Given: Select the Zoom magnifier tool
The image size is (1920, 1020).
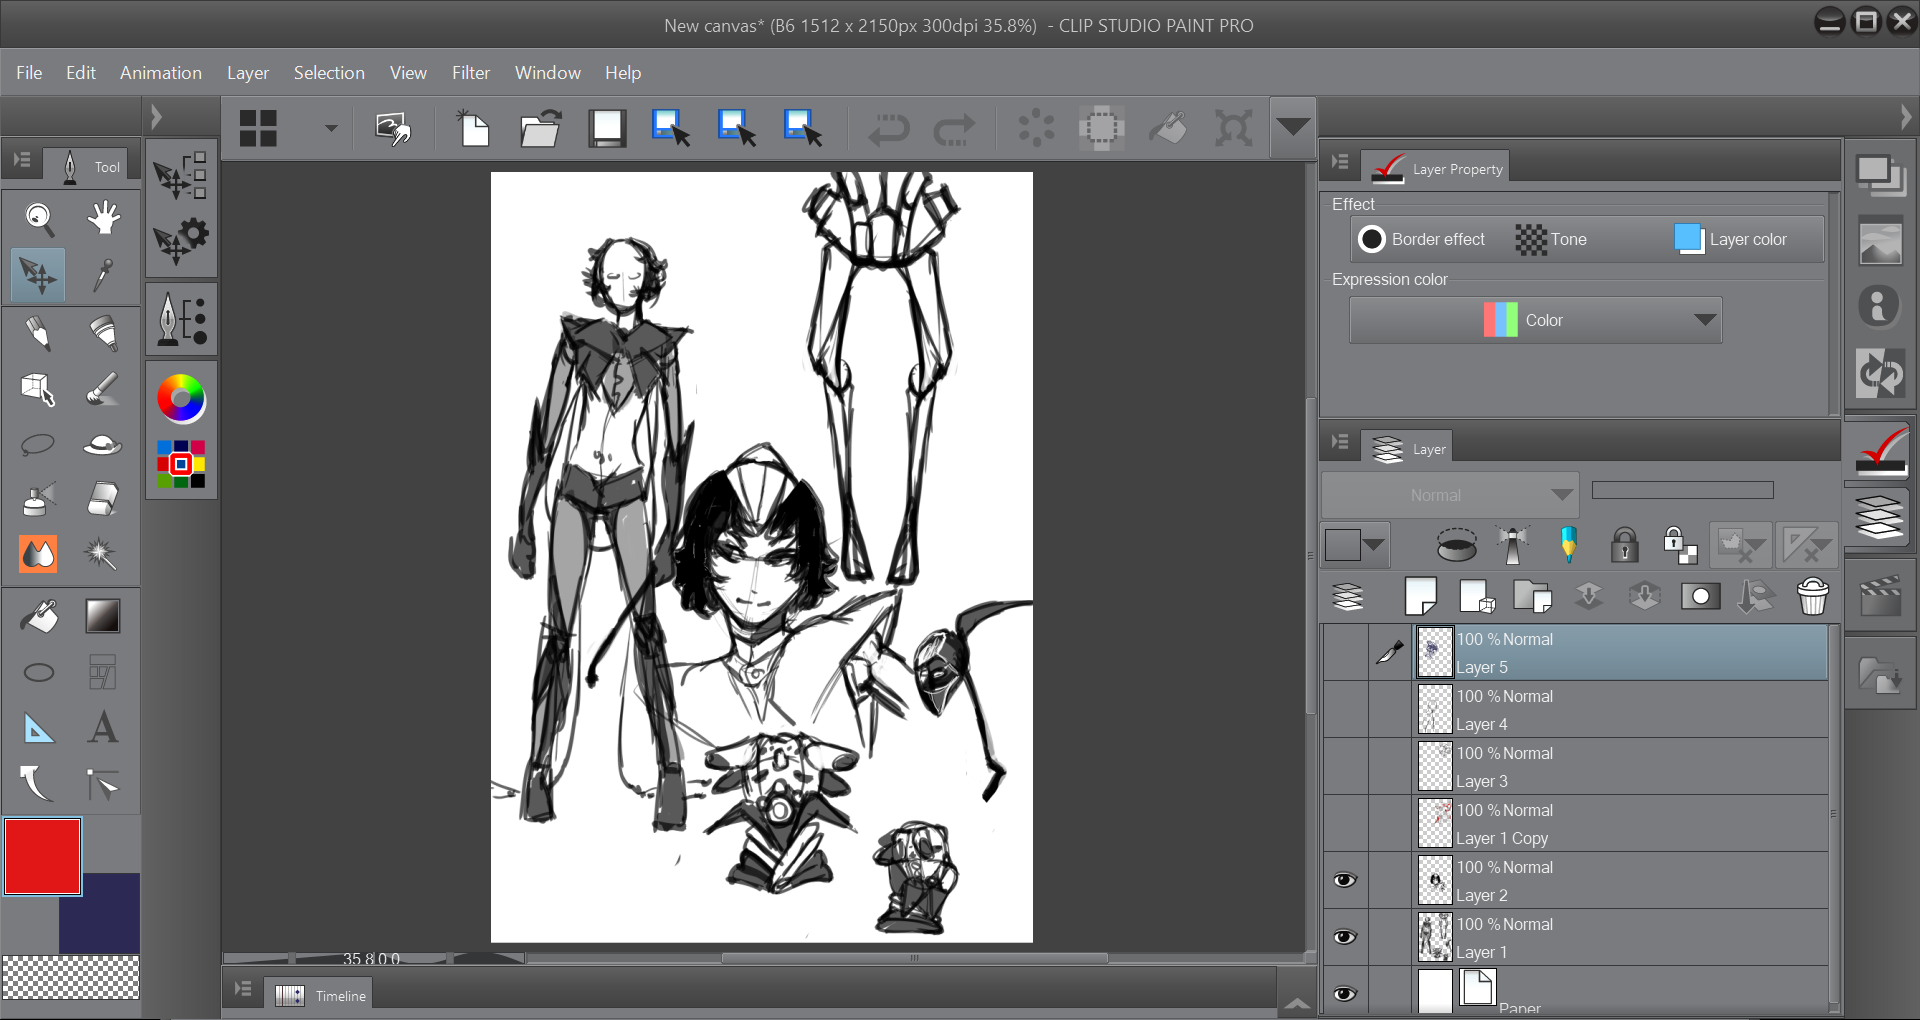Looking at the screenshot, I should pos(39,218).
